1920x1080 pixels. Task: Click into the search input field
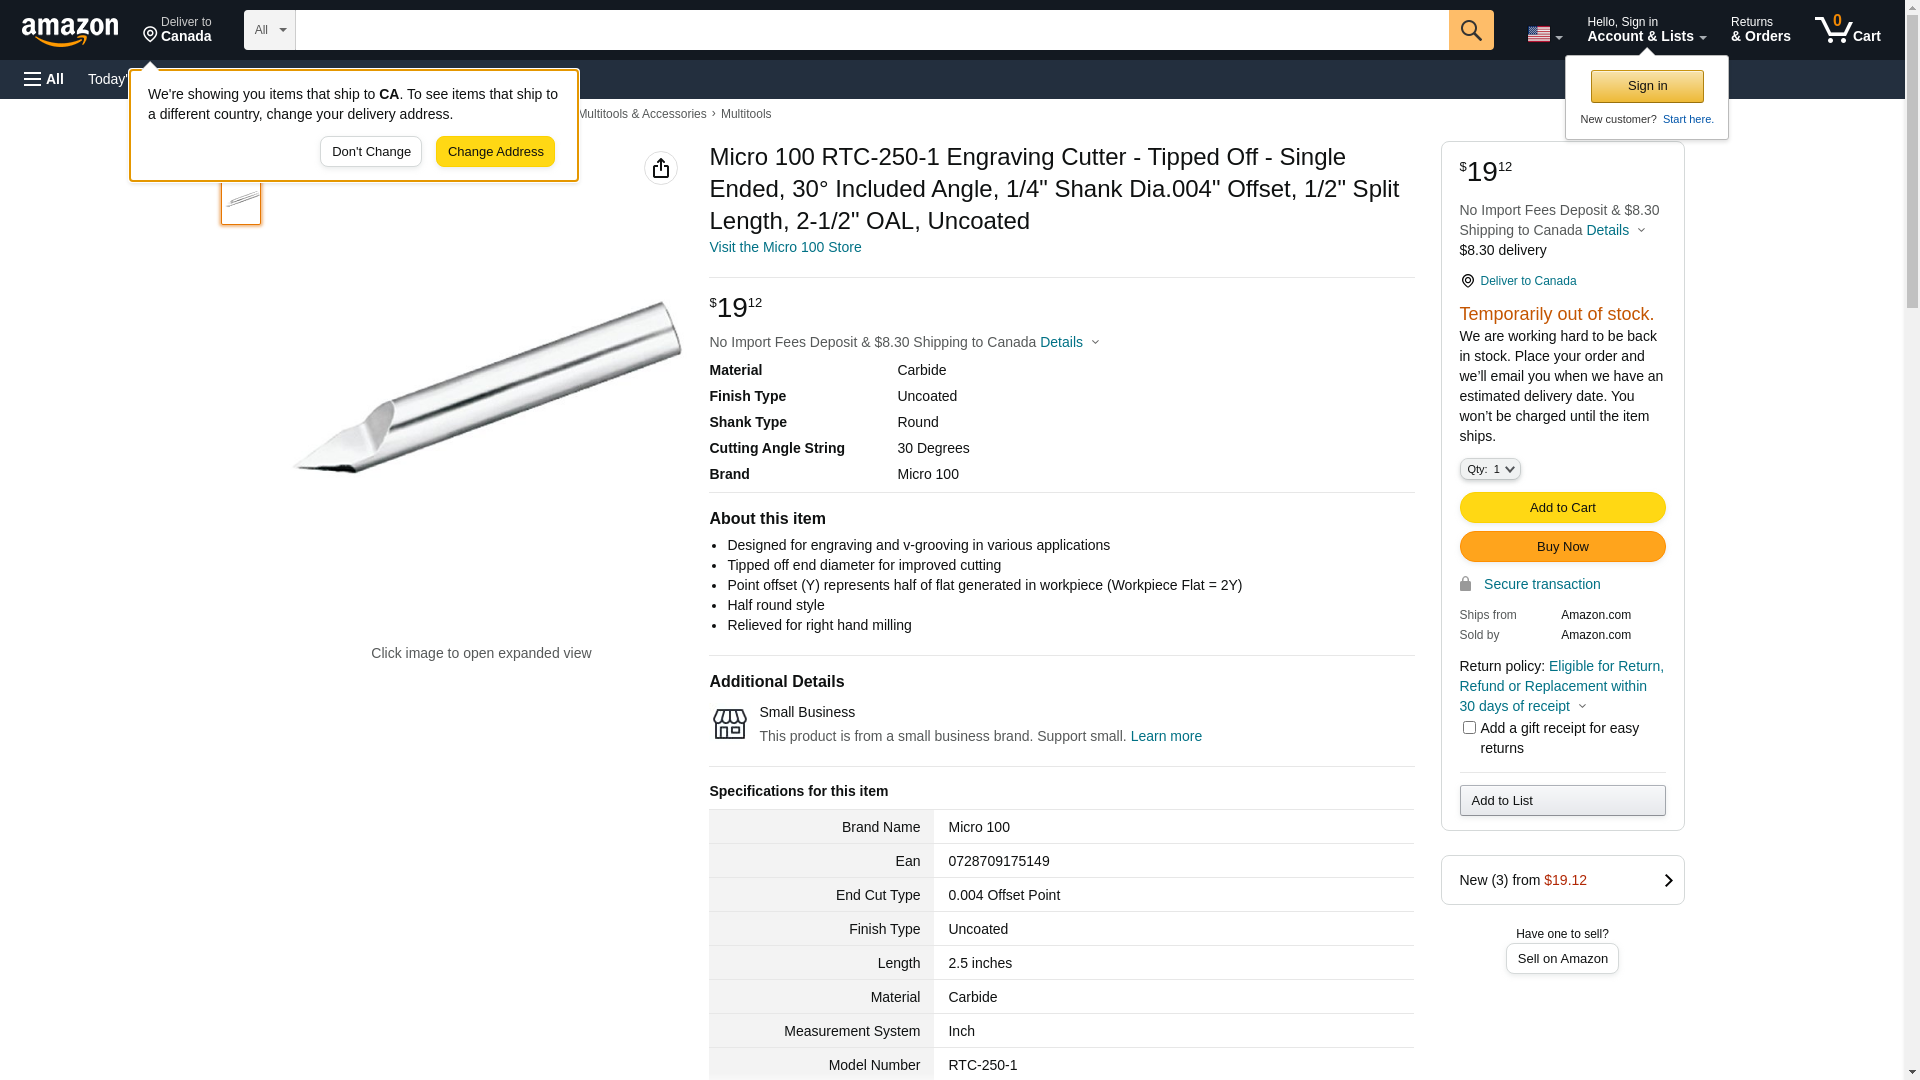[870, 30]
